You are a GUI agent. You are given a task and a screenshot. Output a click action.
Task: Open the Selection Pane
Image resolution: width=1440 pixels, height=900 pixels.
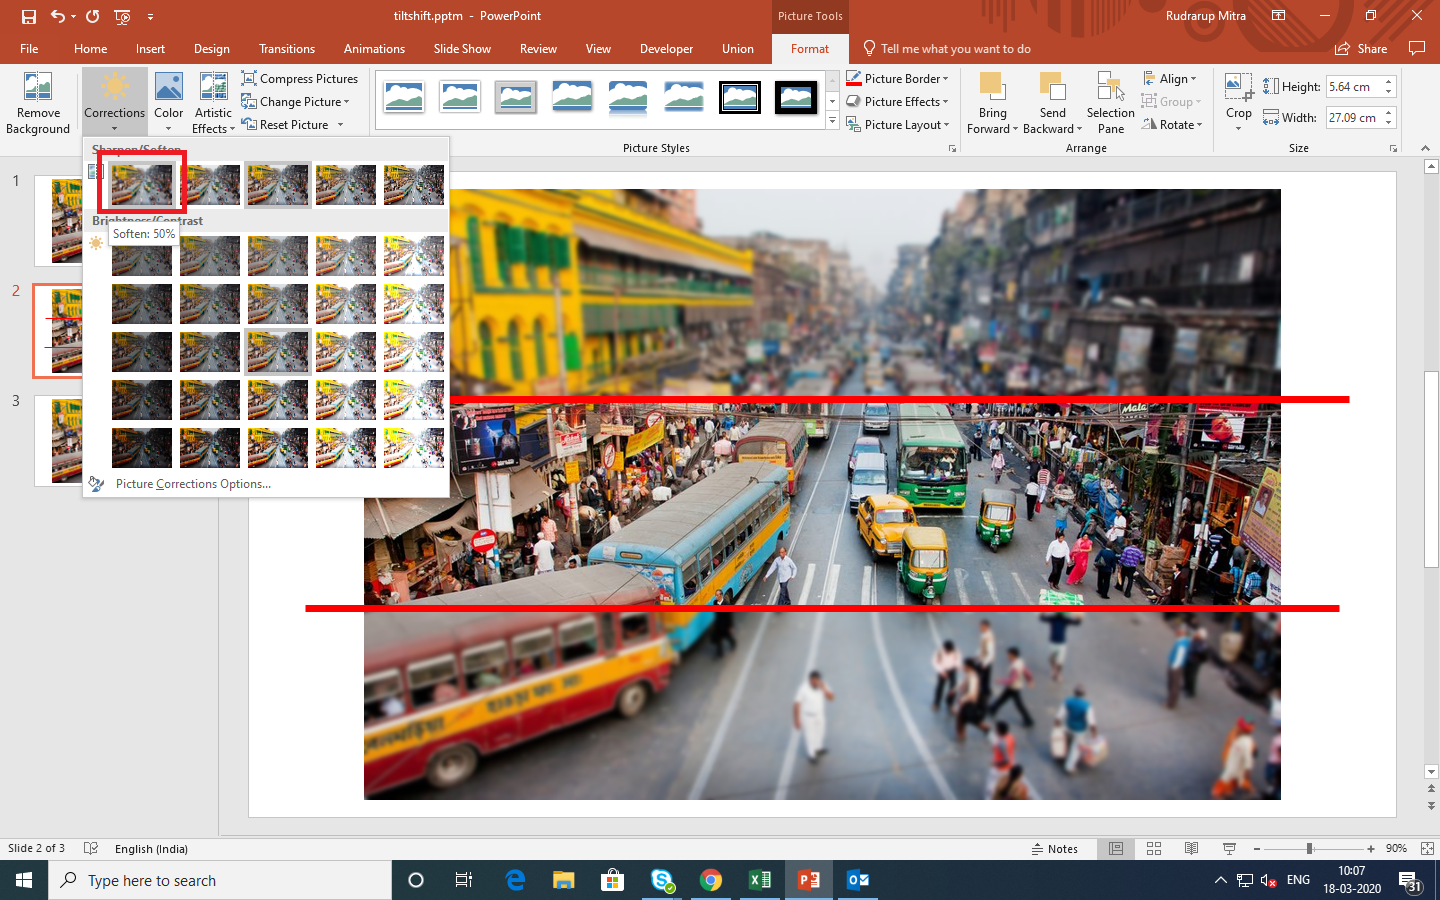pos(1110,103)
